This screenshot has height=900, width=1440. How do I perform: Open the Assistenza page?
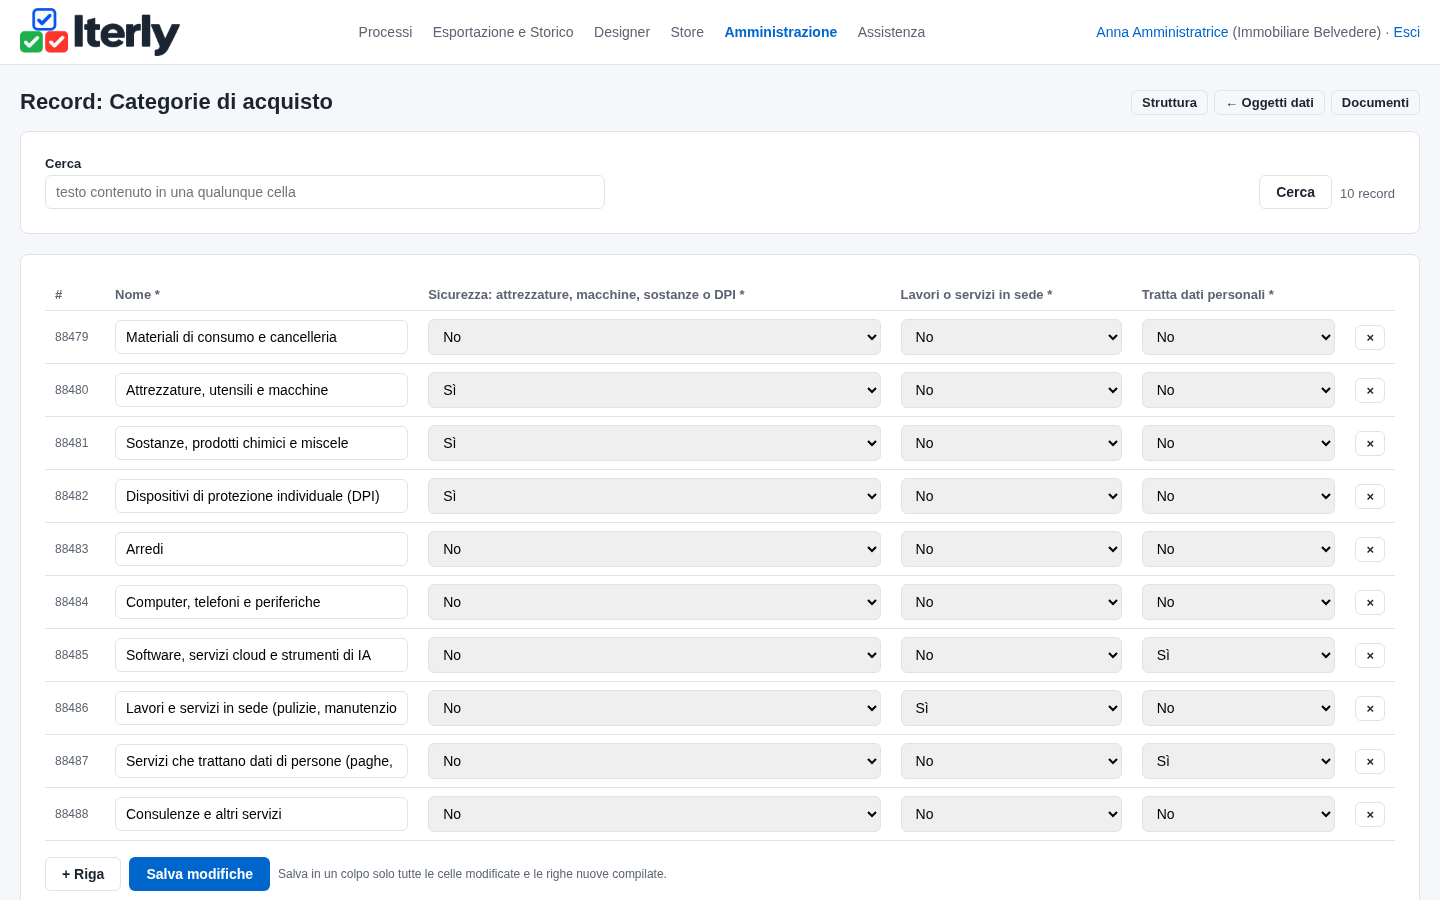[x=891, y=32]
